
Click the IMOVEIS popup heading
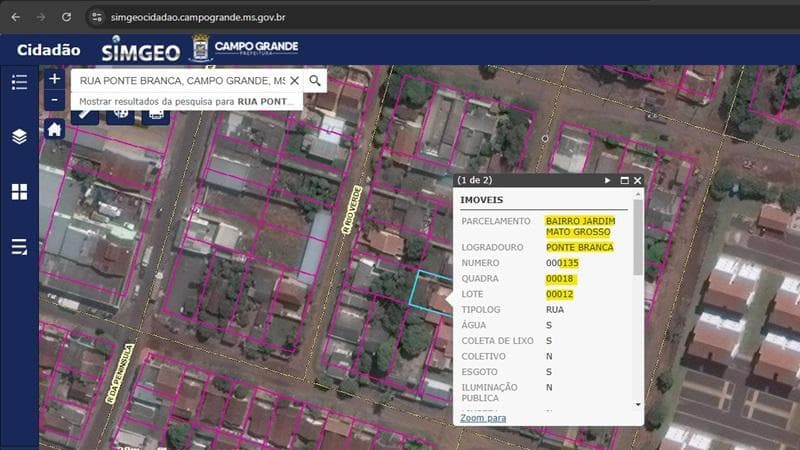click(x=482, y=200)
